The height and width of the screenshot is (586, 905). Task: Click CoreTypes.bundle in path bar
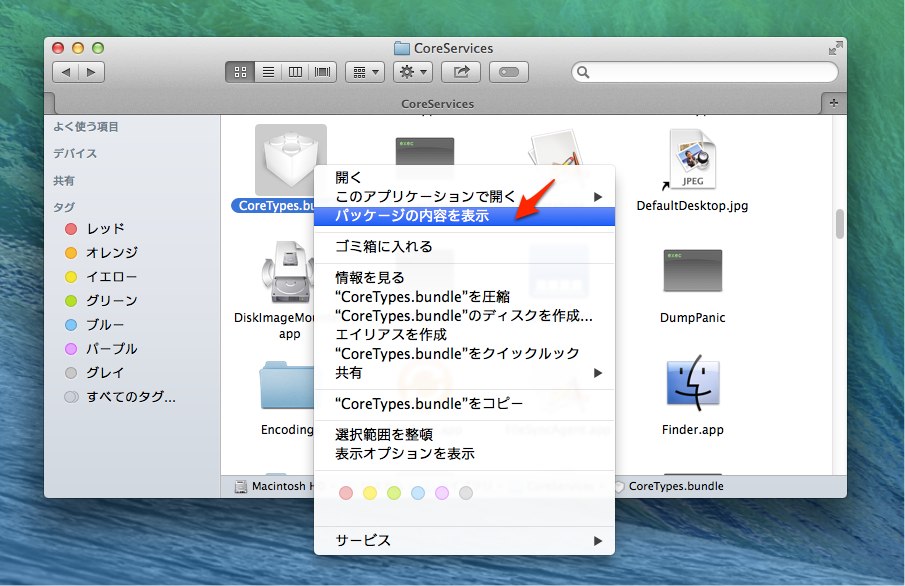tap(669, 486)
